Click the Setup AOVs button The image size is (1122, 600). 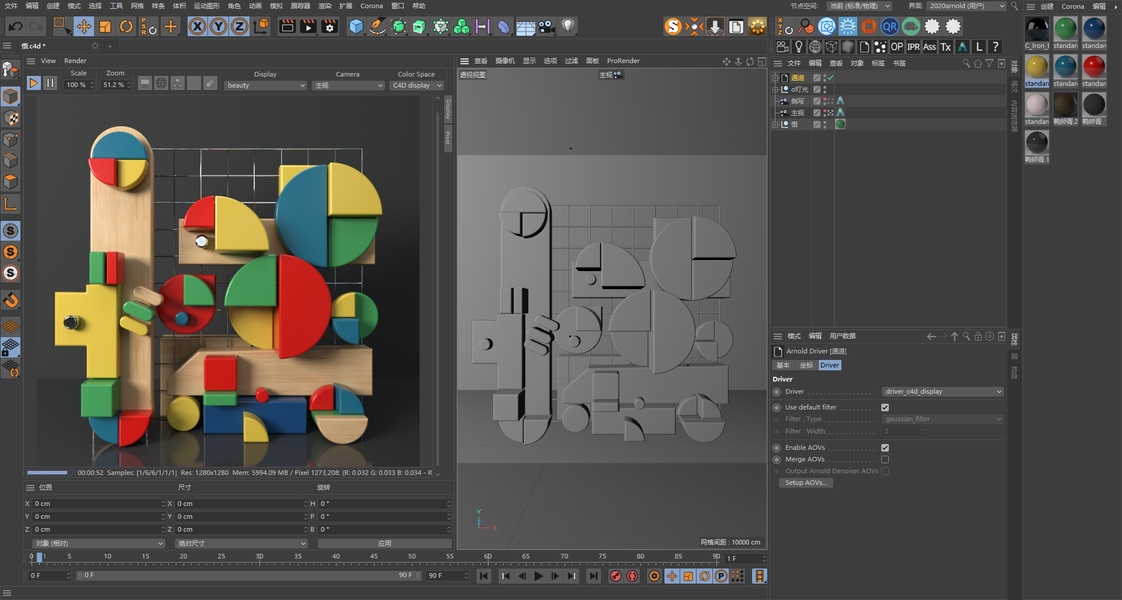(x=805, y=483)
